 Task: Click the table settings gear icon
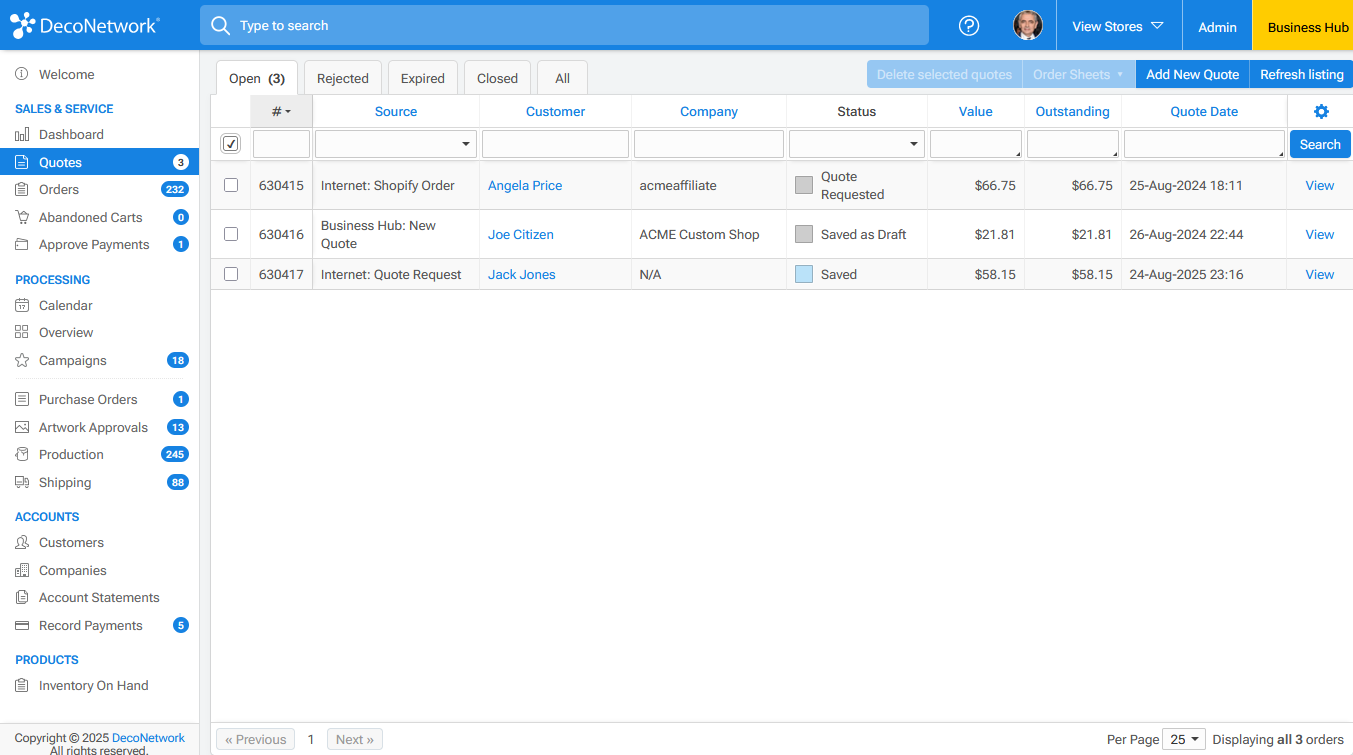(1320, 112)
